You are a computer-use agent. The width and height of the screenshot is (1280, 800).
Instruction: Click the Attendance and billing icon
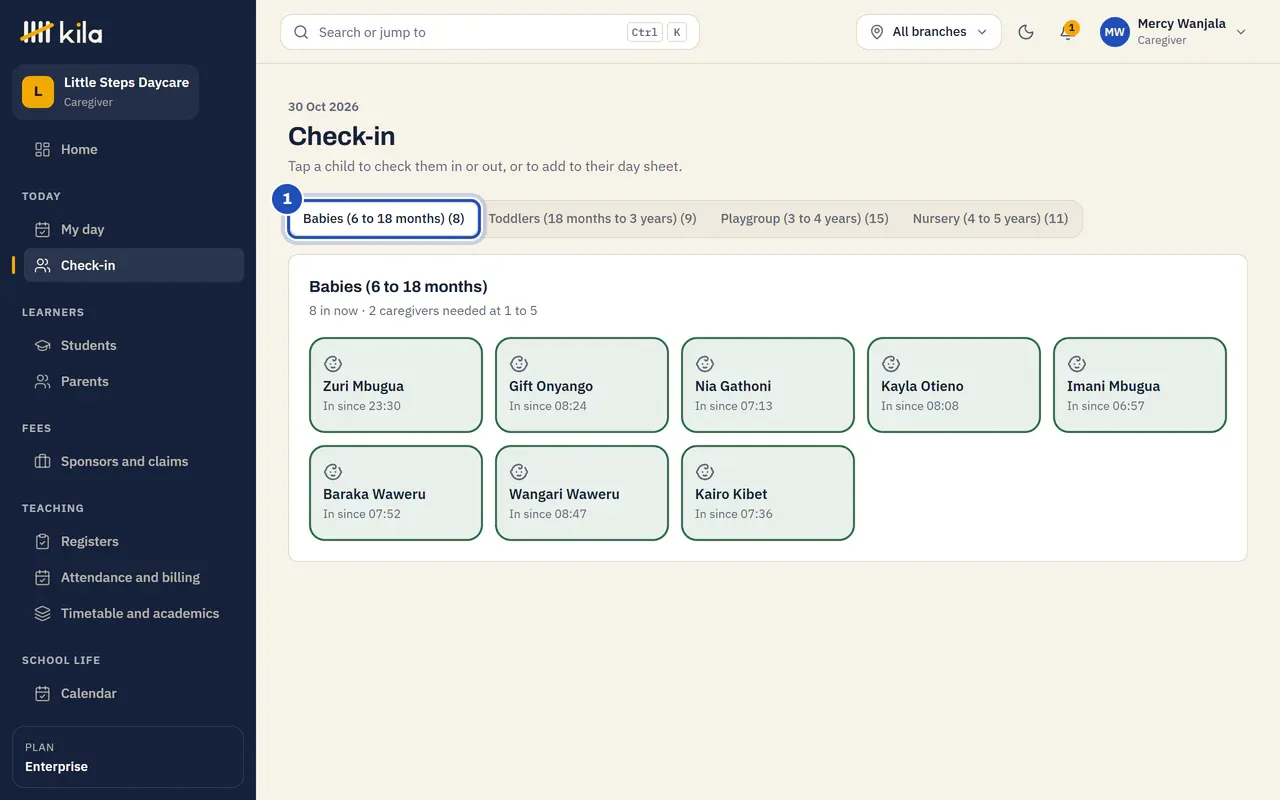point(42,577)
